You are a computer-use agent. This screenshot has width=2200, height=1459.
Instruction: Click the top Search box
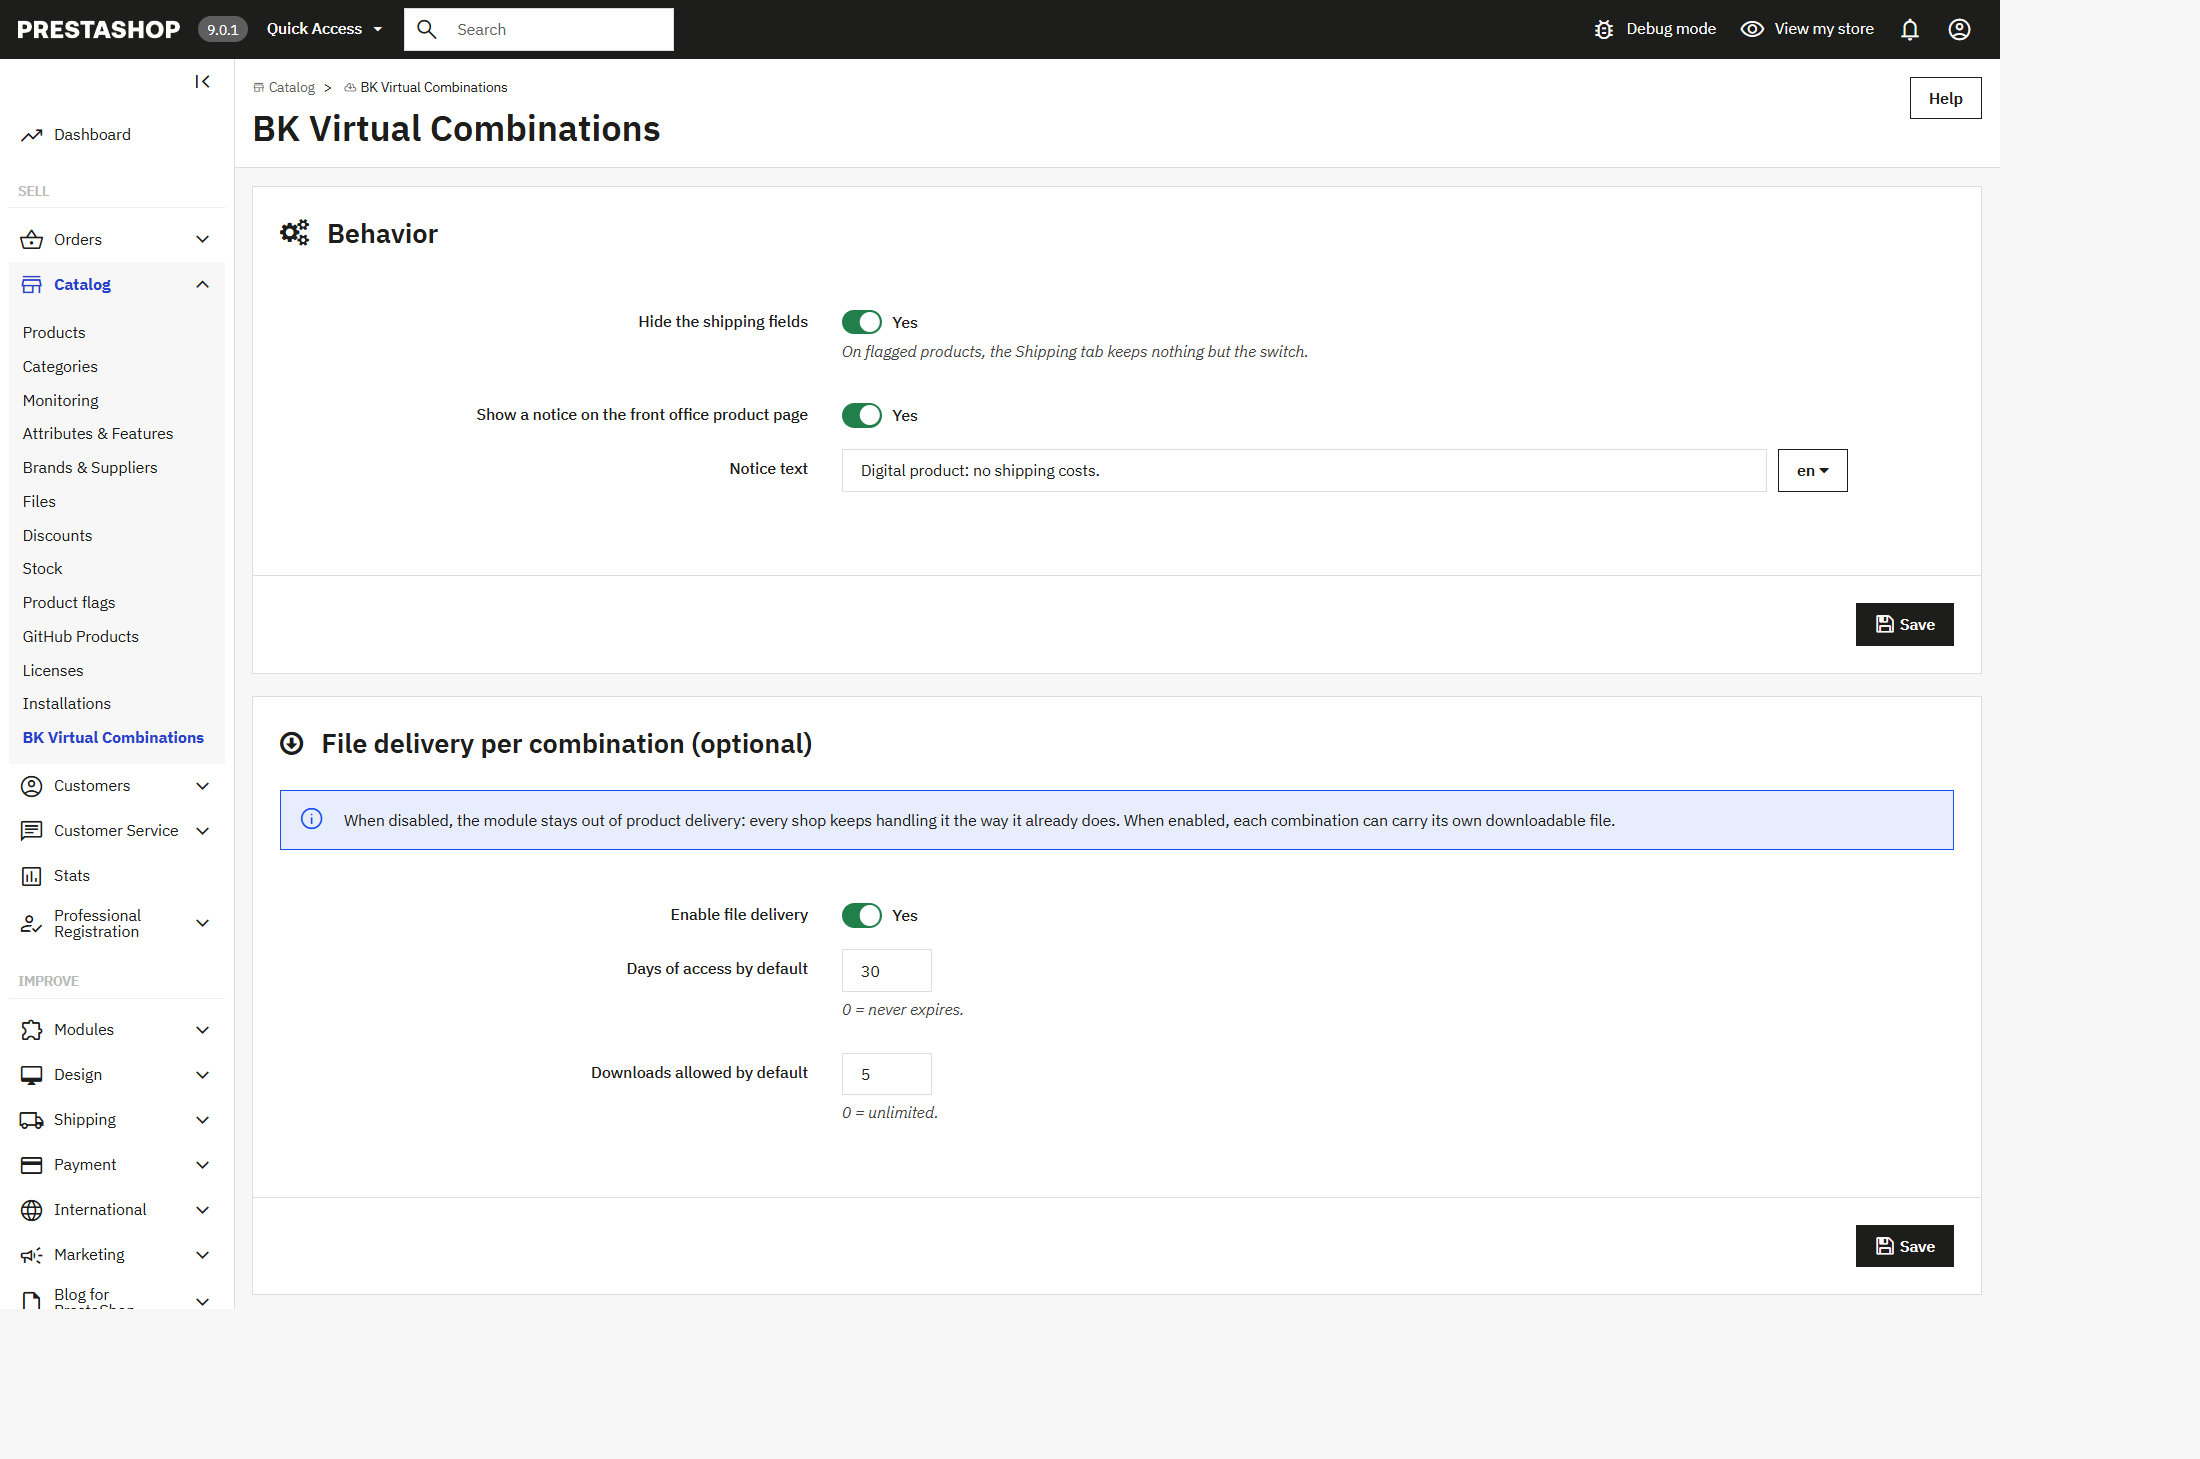[539, 29]
